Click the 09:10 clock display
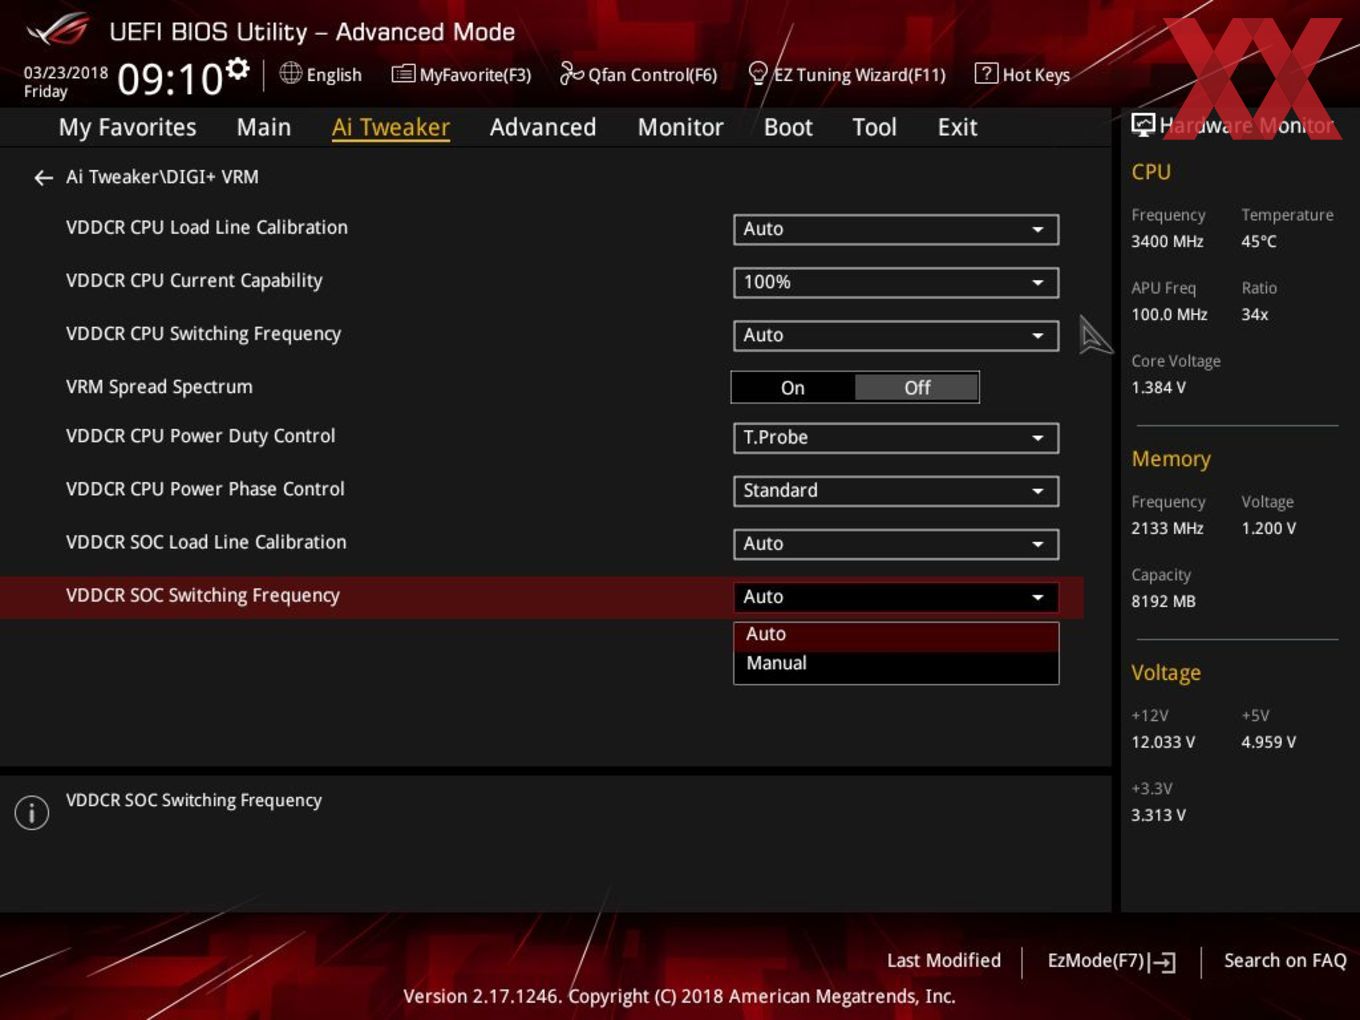 point(169,79)
